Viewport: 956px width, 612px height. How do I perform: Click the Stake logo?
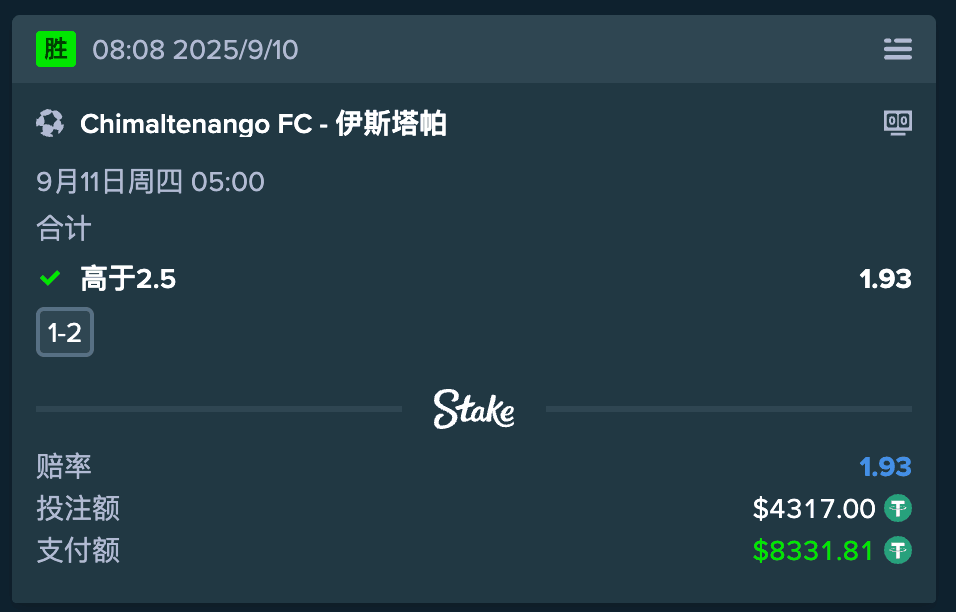[x=474, y=409]
